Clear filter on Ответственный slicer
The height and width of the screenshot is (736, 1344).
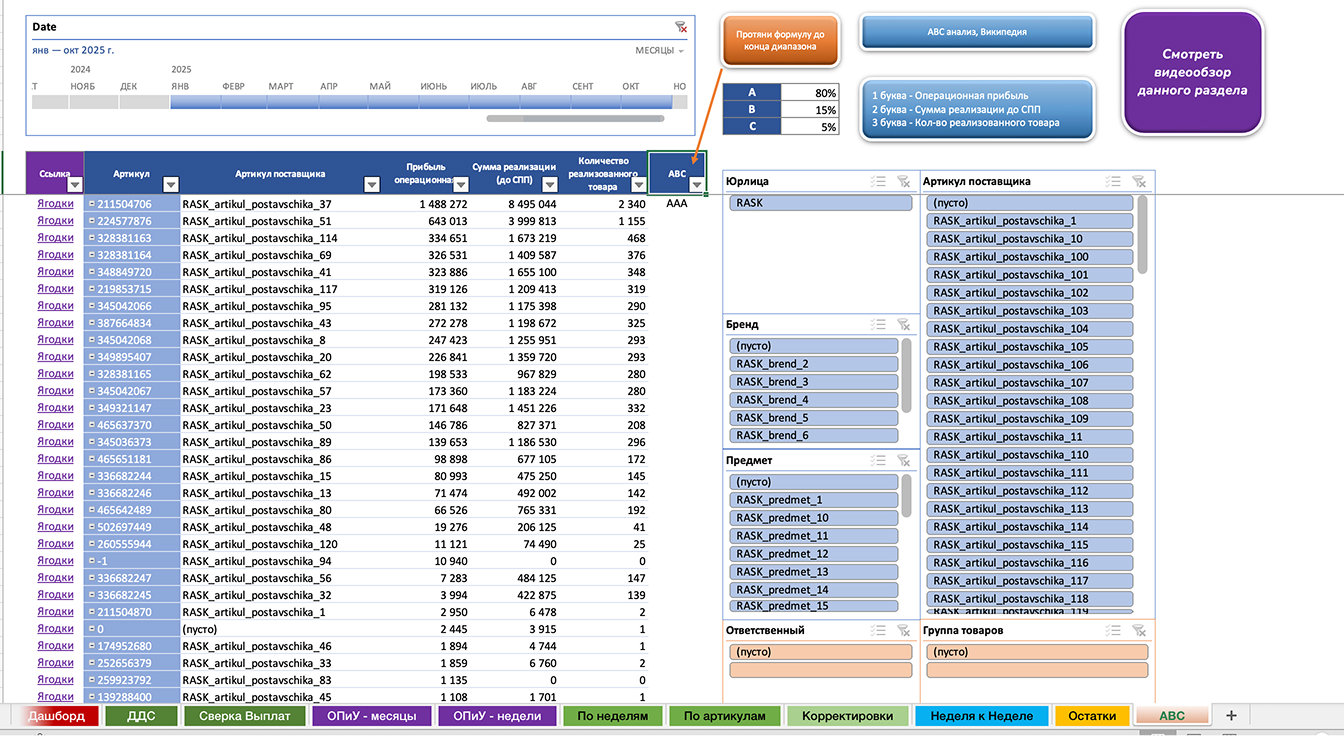903,631
